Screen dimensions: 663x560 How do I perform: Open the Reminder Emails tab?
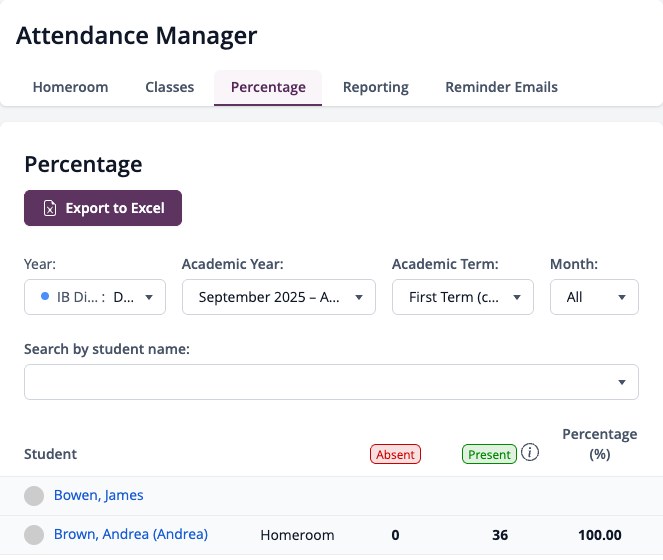(501, 87)
